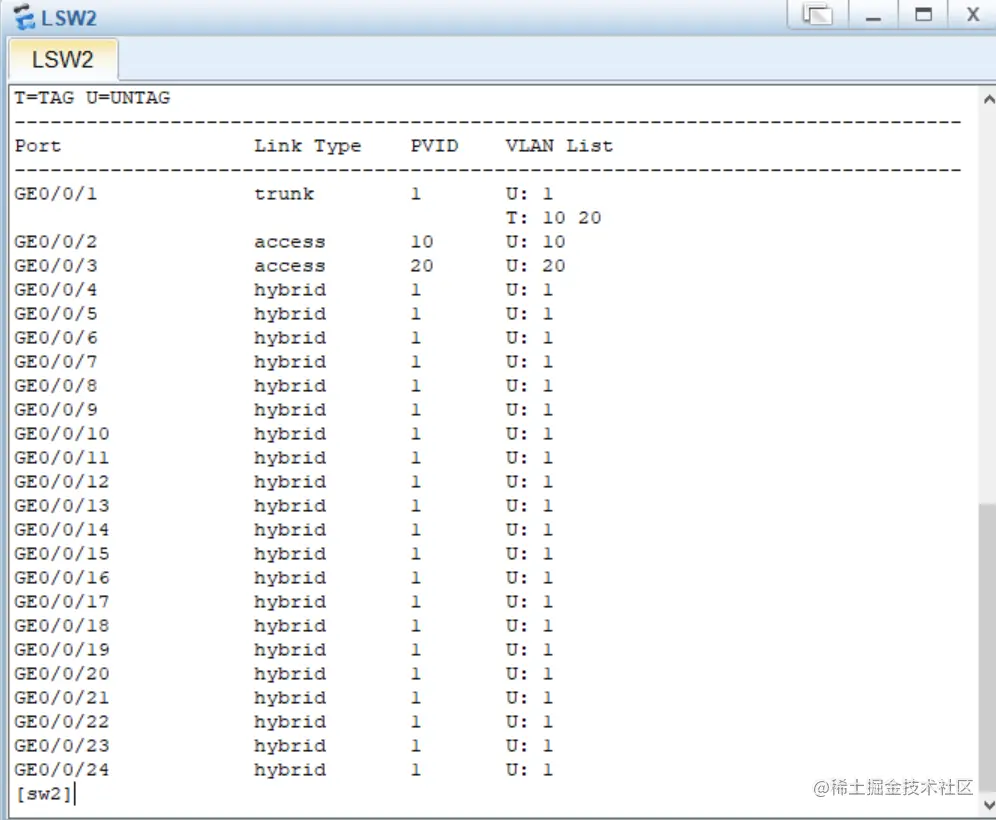996x820 pixels.
Task: Click 'U: 1' for GE0/0/16
Action: click(530, 578)
